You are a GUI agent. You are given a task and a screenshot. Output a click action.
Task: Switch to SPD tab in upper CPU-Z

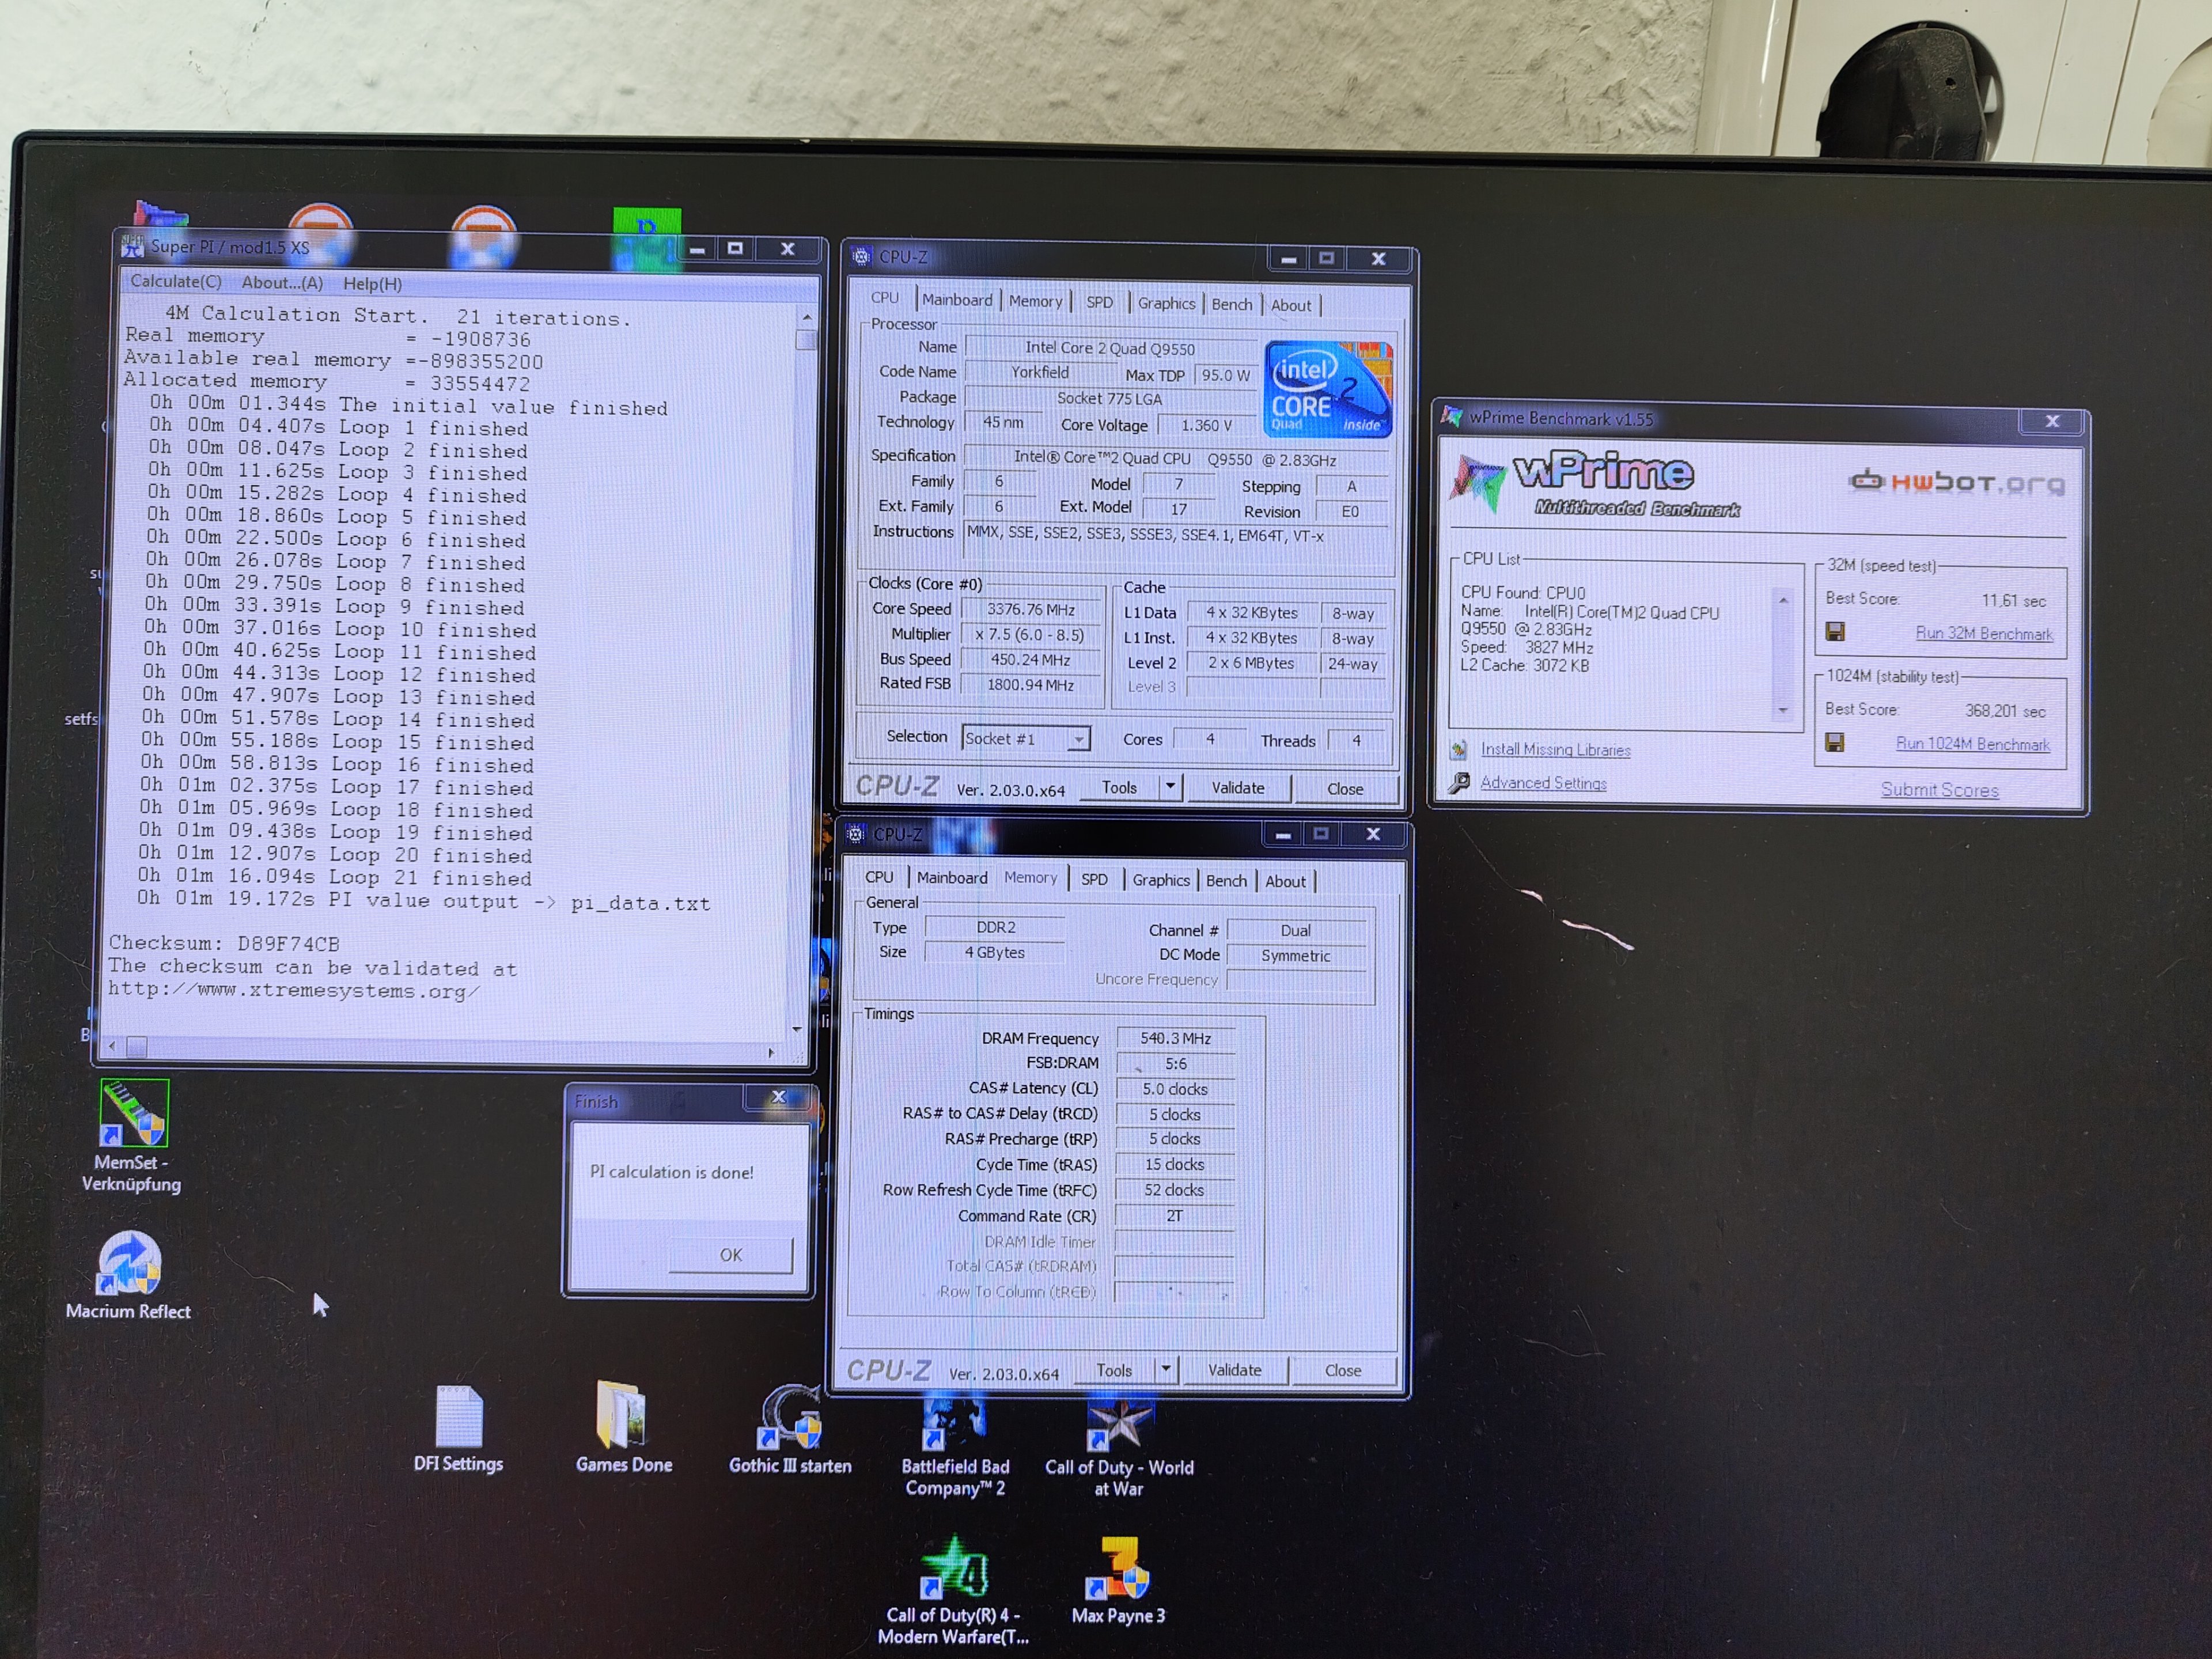click(1099, 302)
